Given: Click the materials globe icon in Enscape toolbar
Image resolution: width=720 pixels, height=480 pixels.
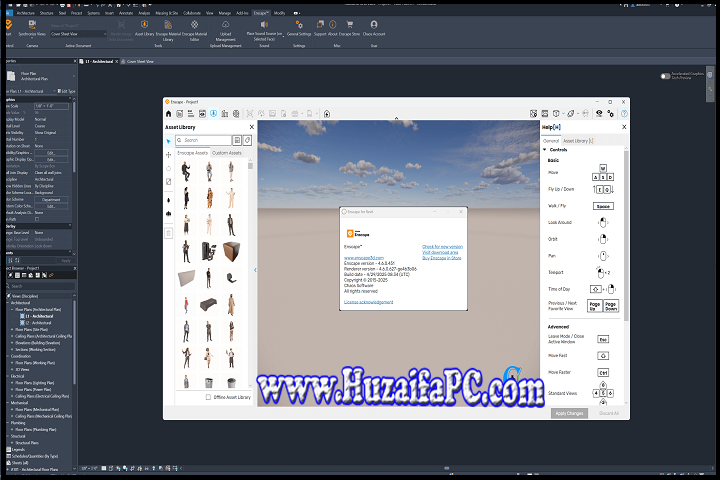Looking at the screenshot, I should point(236,113).
